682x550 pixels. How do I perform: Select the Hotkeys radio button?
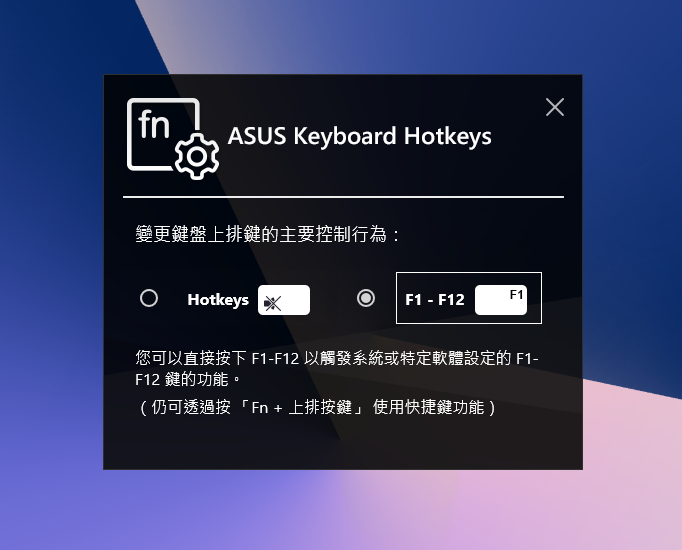(149, 298)
